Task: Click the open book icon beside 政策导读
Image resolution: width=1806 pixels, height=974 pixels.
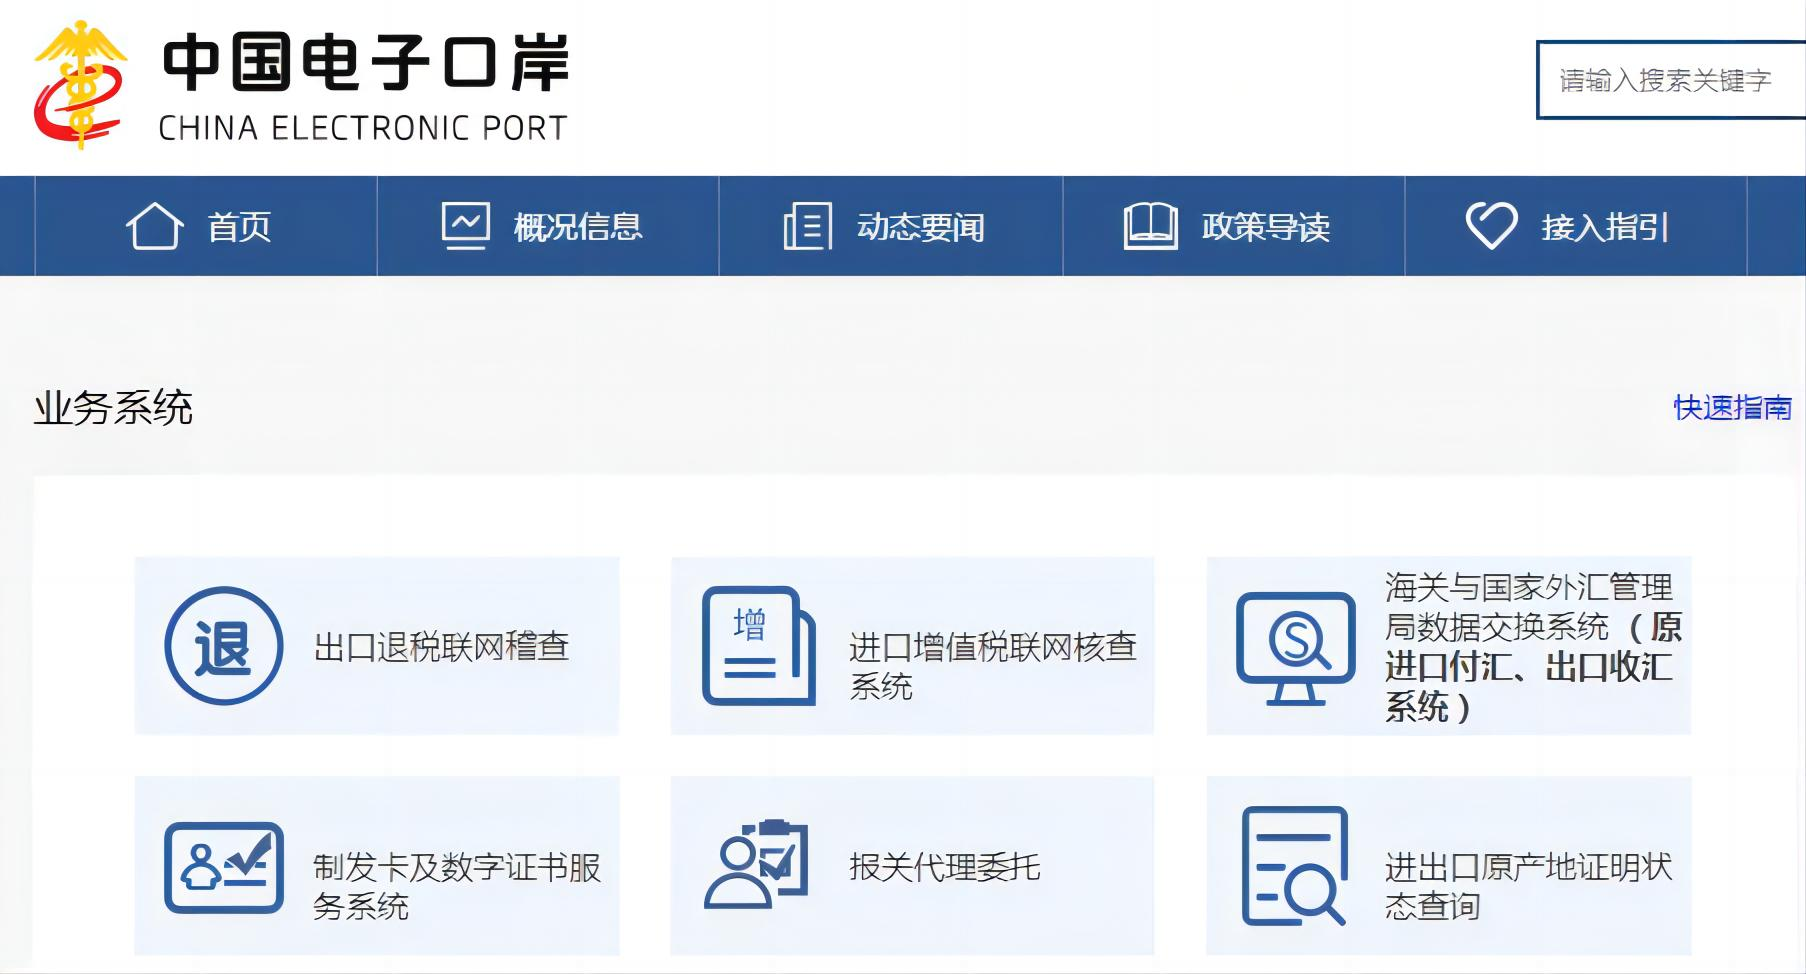Action: pos(1150,226)
